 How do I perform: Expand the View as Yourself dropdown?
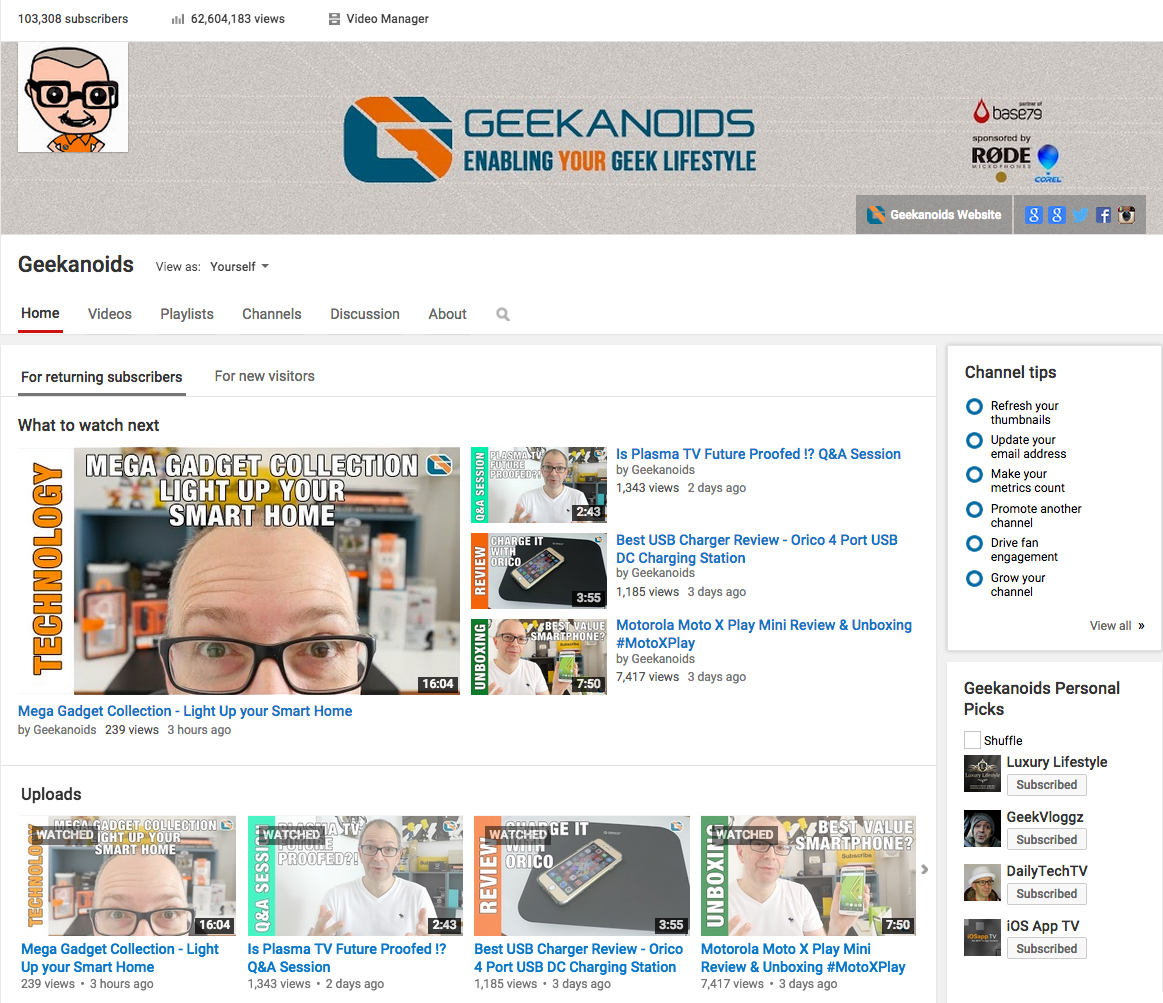click(x=239, y=266)
